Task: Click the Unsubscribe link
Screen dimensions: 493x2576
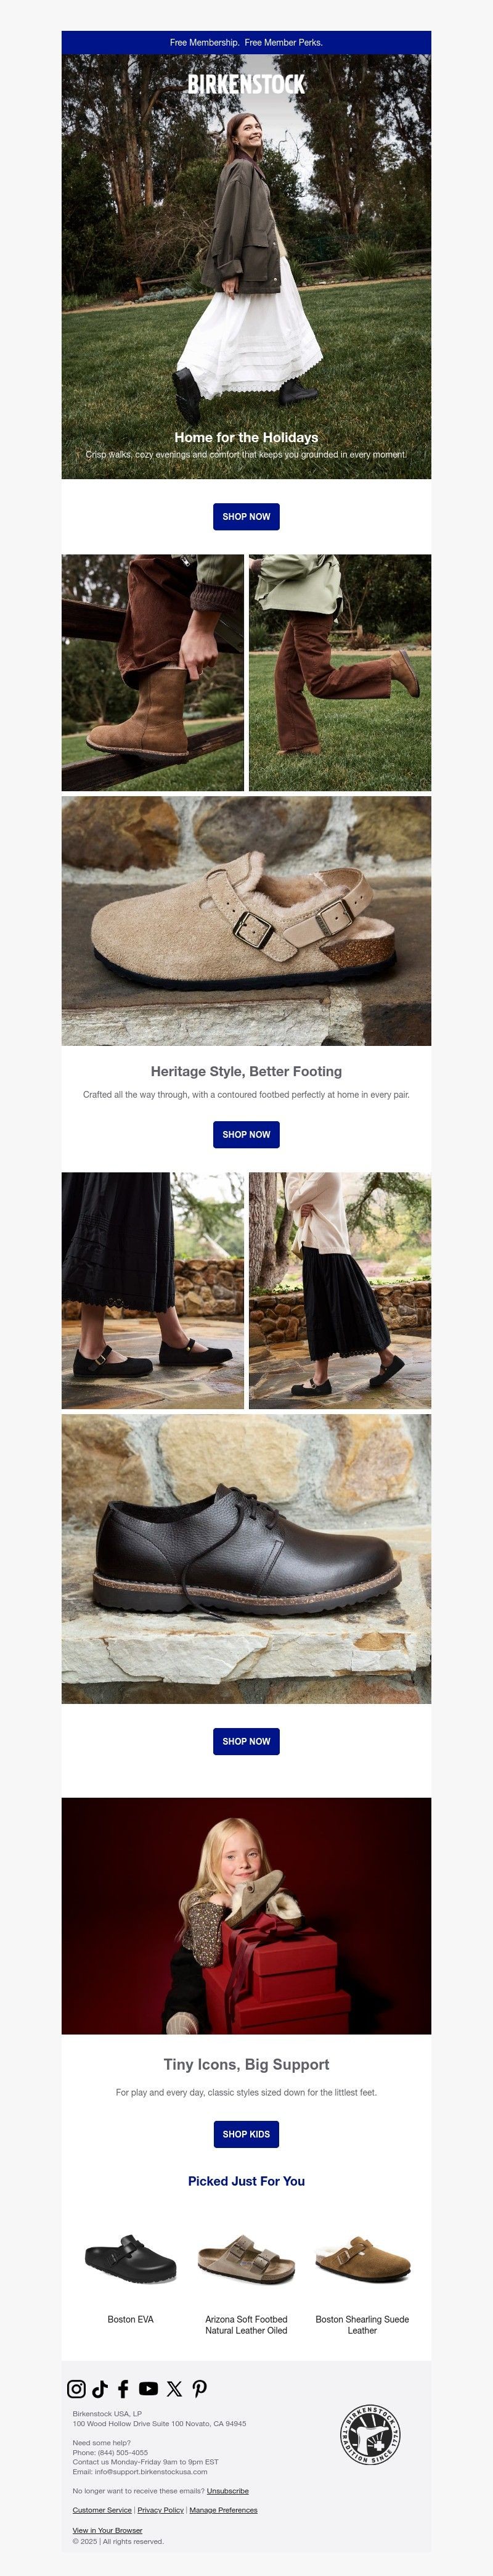Action: (228, 2491)
